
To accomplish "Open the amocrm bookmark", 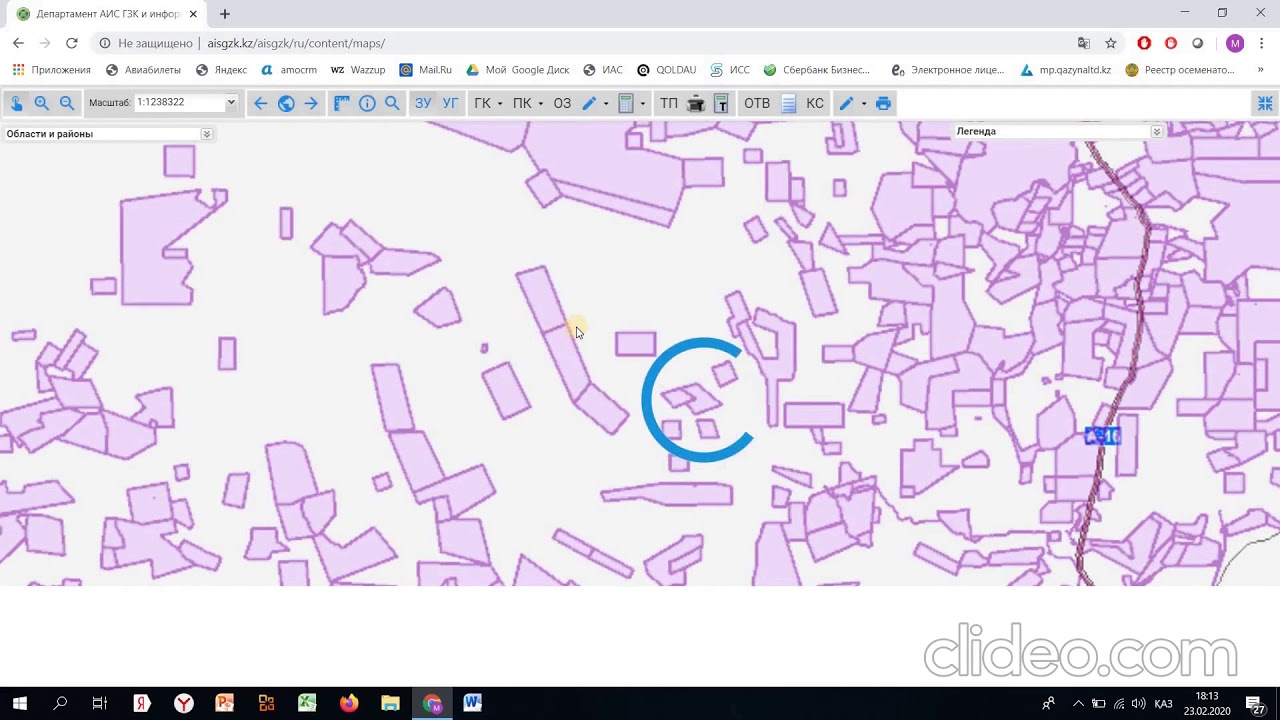I will tap(288, 70).
